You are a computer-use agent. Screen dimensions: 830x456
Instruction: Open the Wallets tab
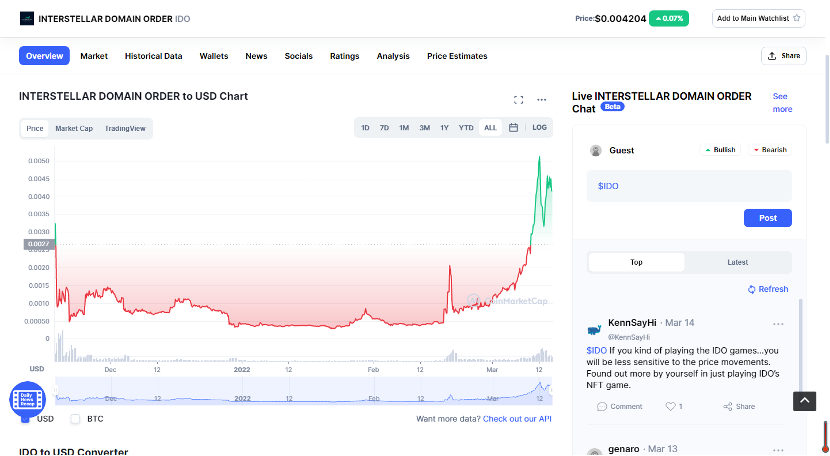pos(214,56)
